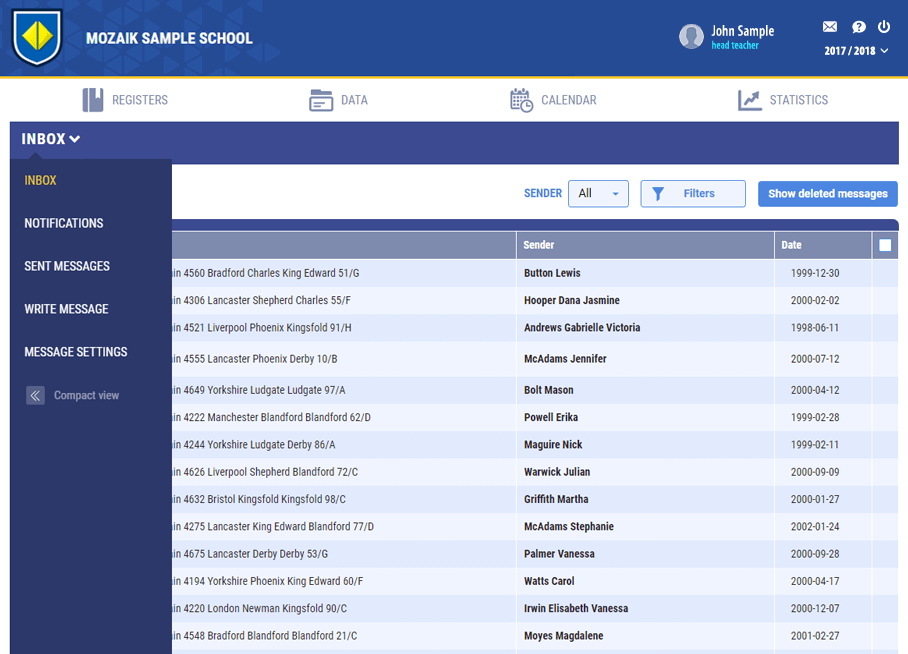The height and width of the screenshot is (654, 908).
Task: Open the Sender 'All' dropdown
Action: click(598, 194)
